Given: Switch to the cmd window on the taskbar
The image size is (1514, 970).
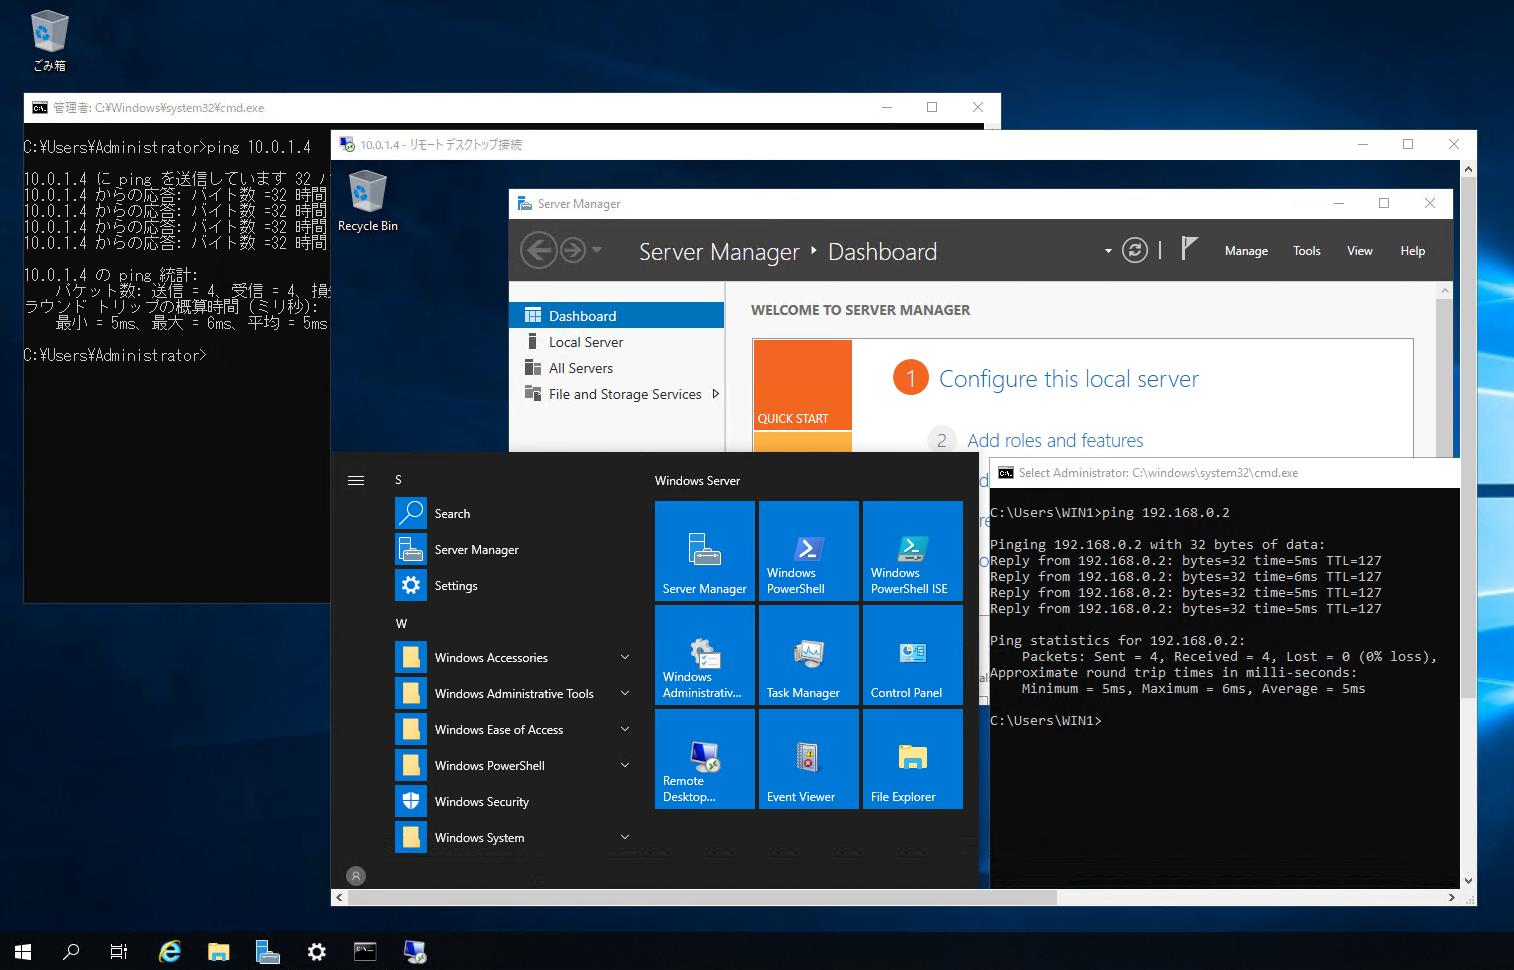Looking at the screenshot, I should [x=366, y=952].
